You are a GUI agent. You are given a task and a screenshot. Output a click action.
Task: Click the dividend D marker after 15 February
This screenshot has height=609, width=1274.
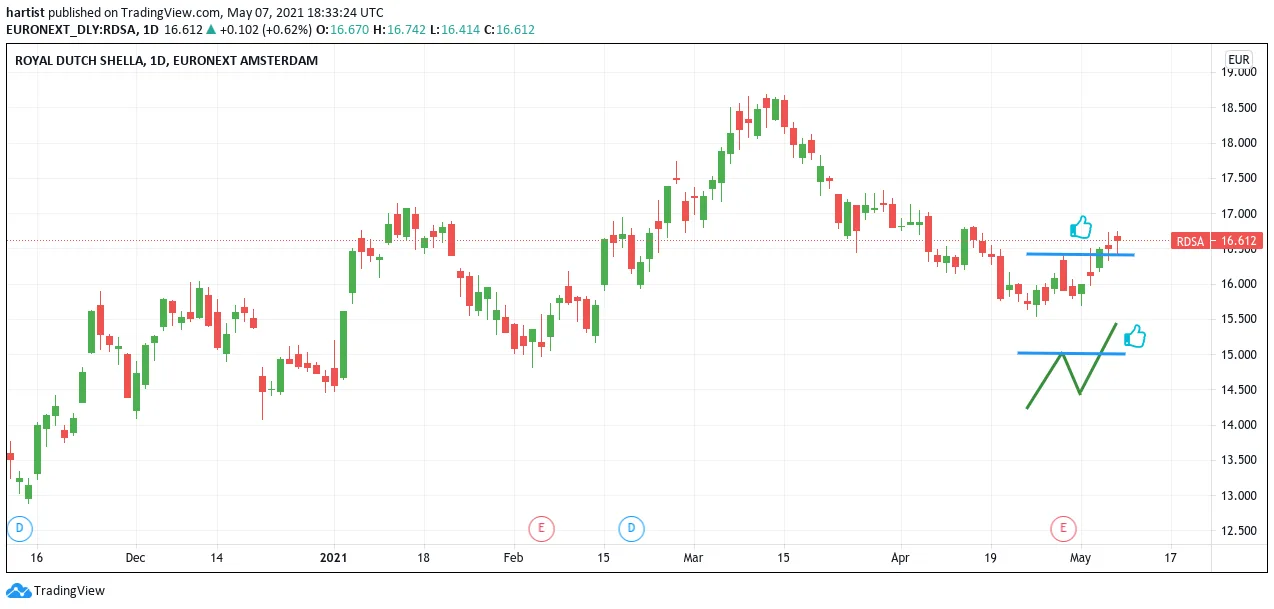click(x=631, y=528)
